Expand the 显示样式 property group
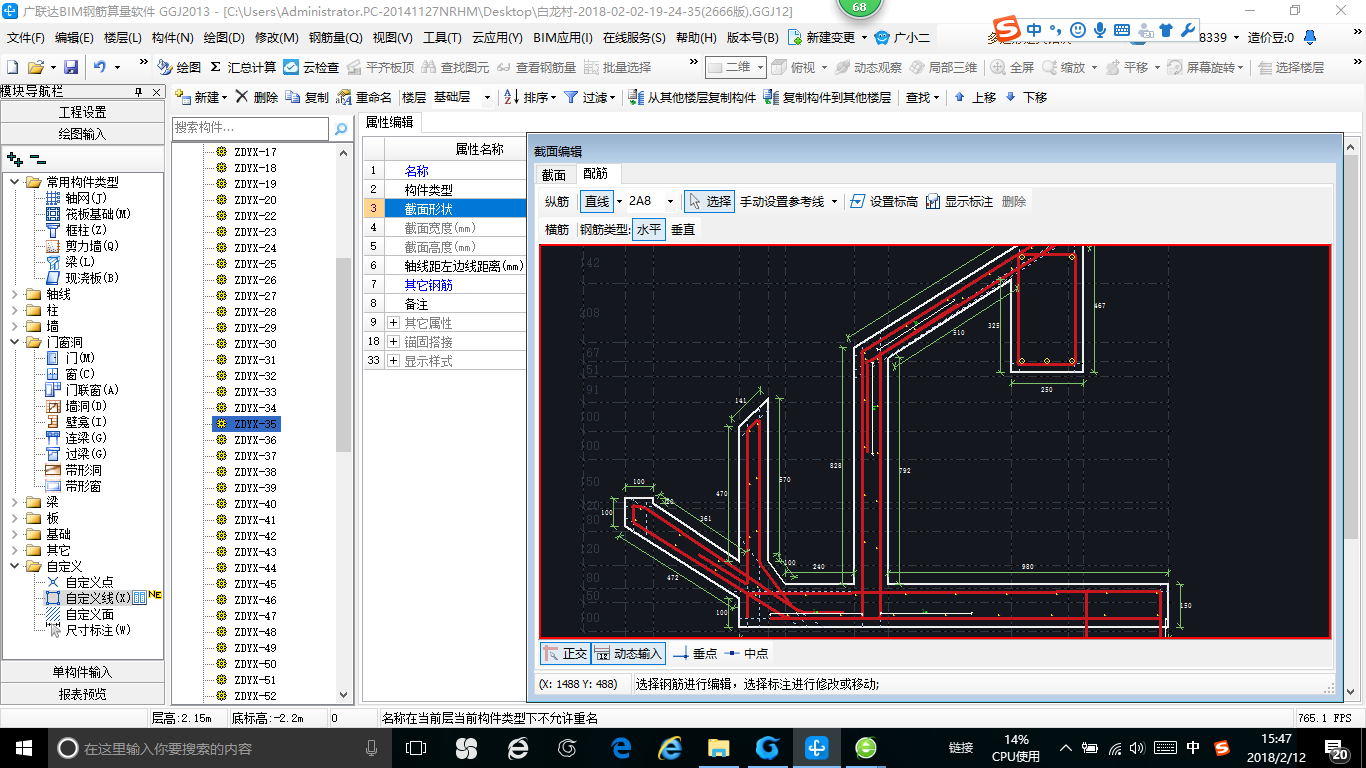Viewport: 1366px width, 768px height. pyautogui.click(x=394, y=361)
